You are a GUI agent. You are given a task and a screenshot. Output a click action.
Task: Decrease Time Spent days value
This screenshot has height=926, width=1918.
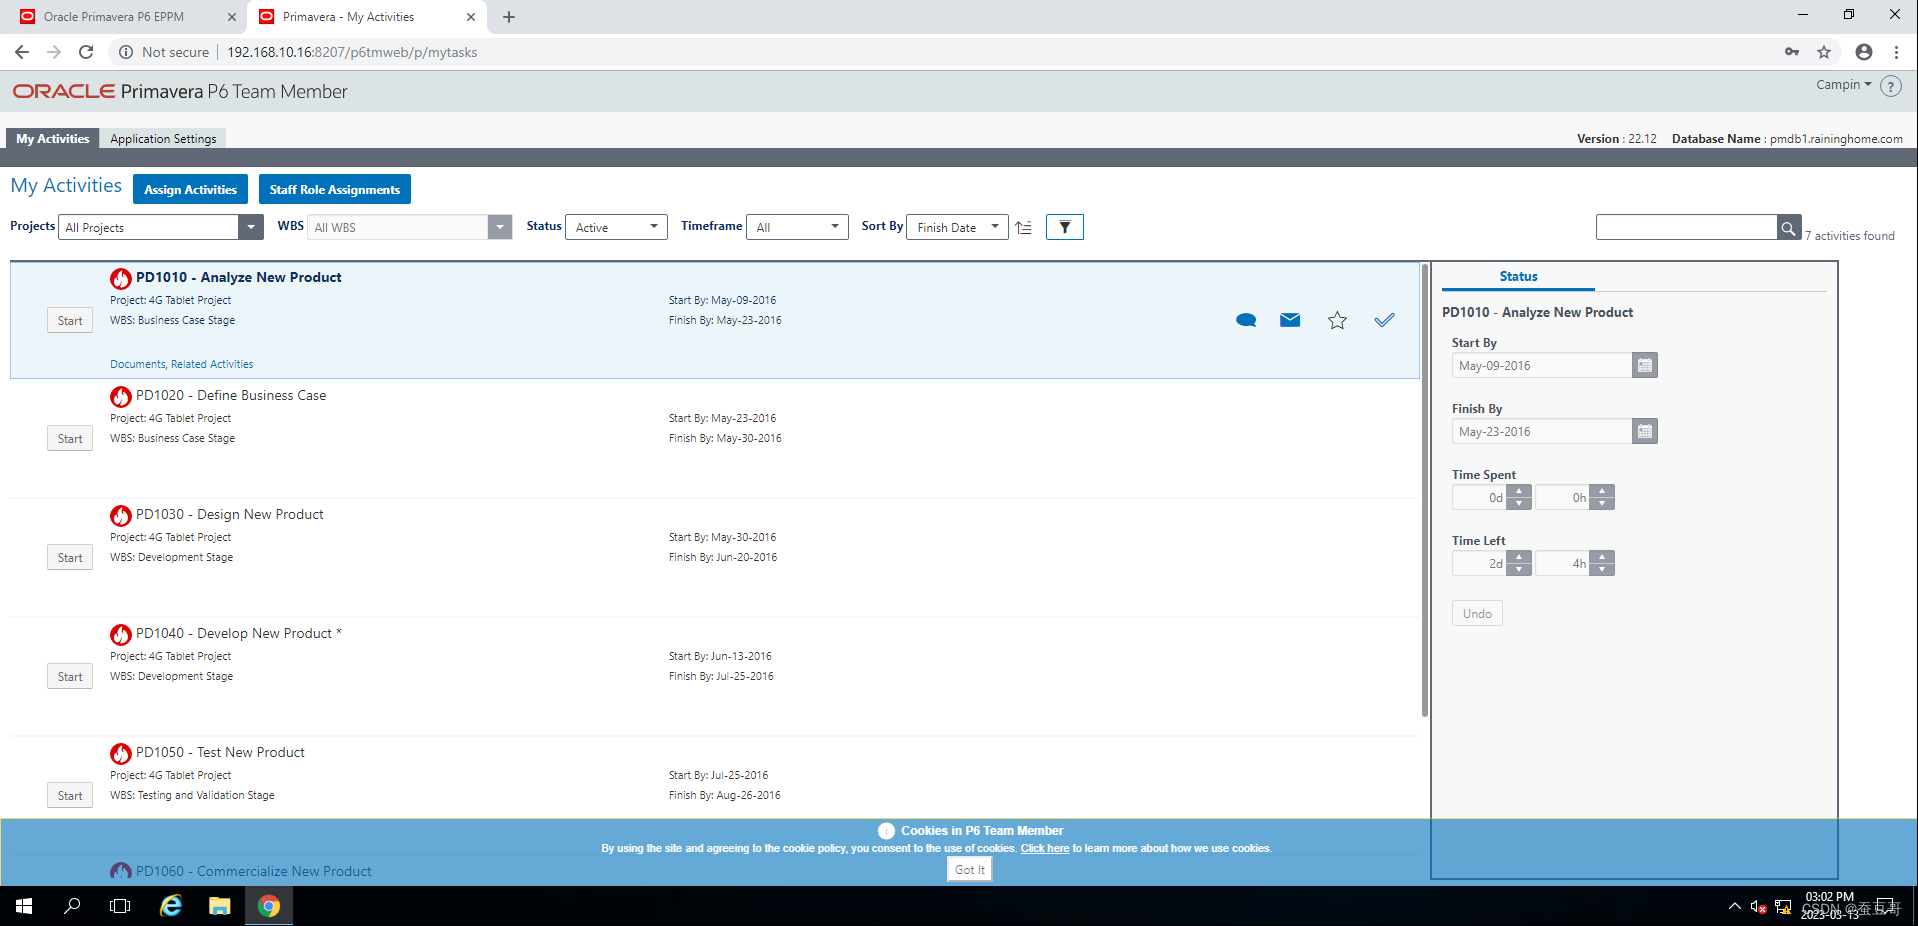(x=1519, y=503)
